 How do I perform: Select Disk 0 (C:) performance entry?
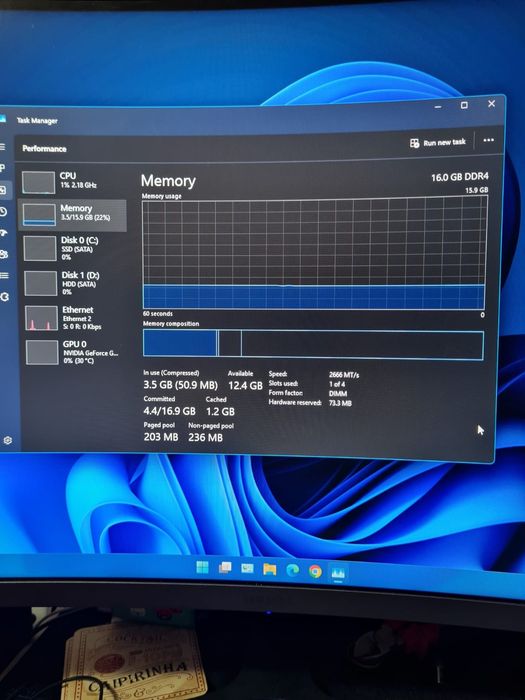74,249
